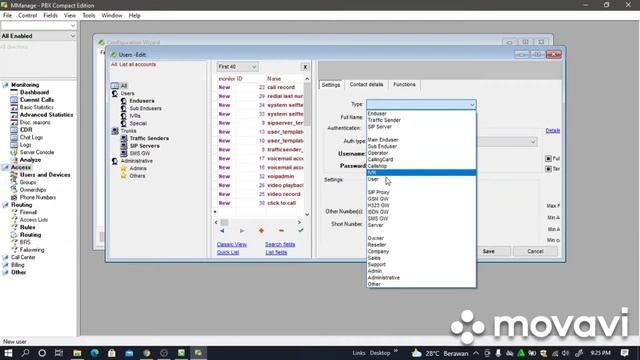Screen dimensions: 640x360
Task: Confirm changes with the checkmark icon
Action: tap(301, 231)
